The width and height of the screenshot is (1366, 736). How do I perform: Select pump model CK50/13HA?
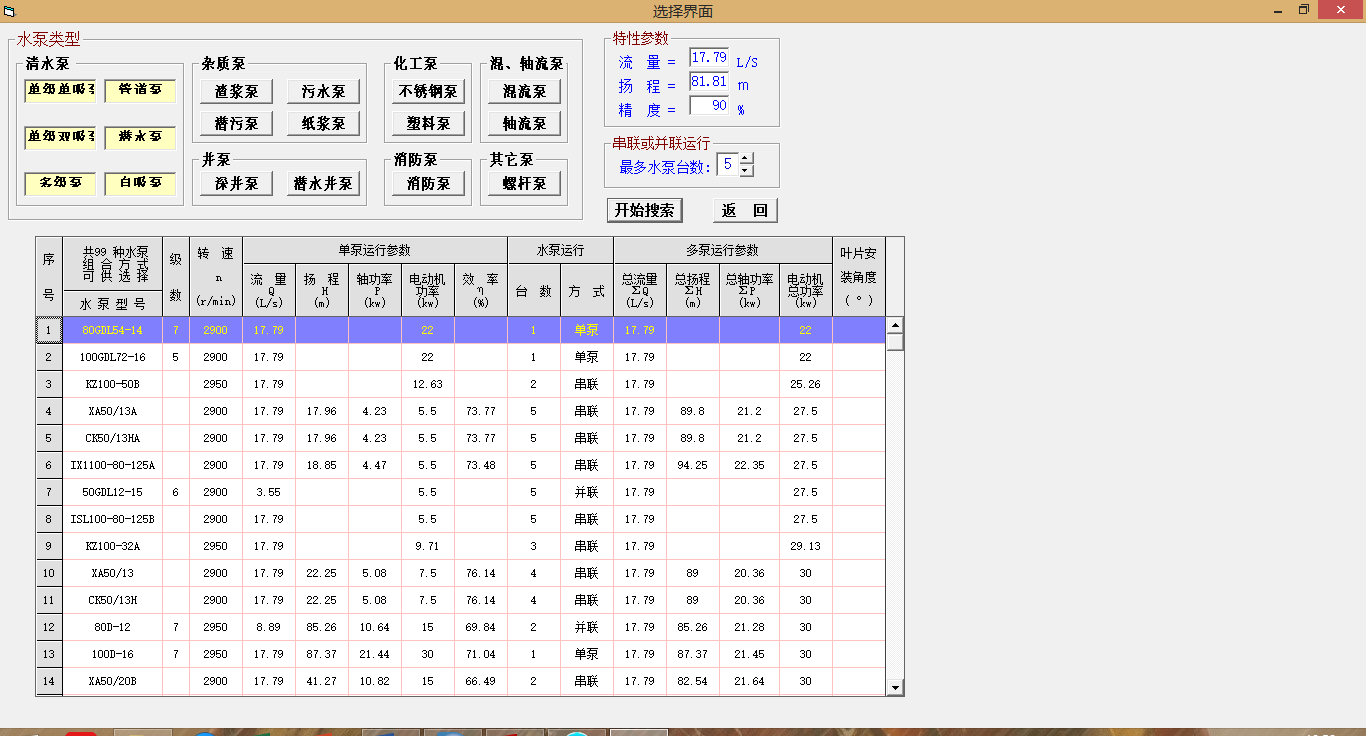(112, 438)
